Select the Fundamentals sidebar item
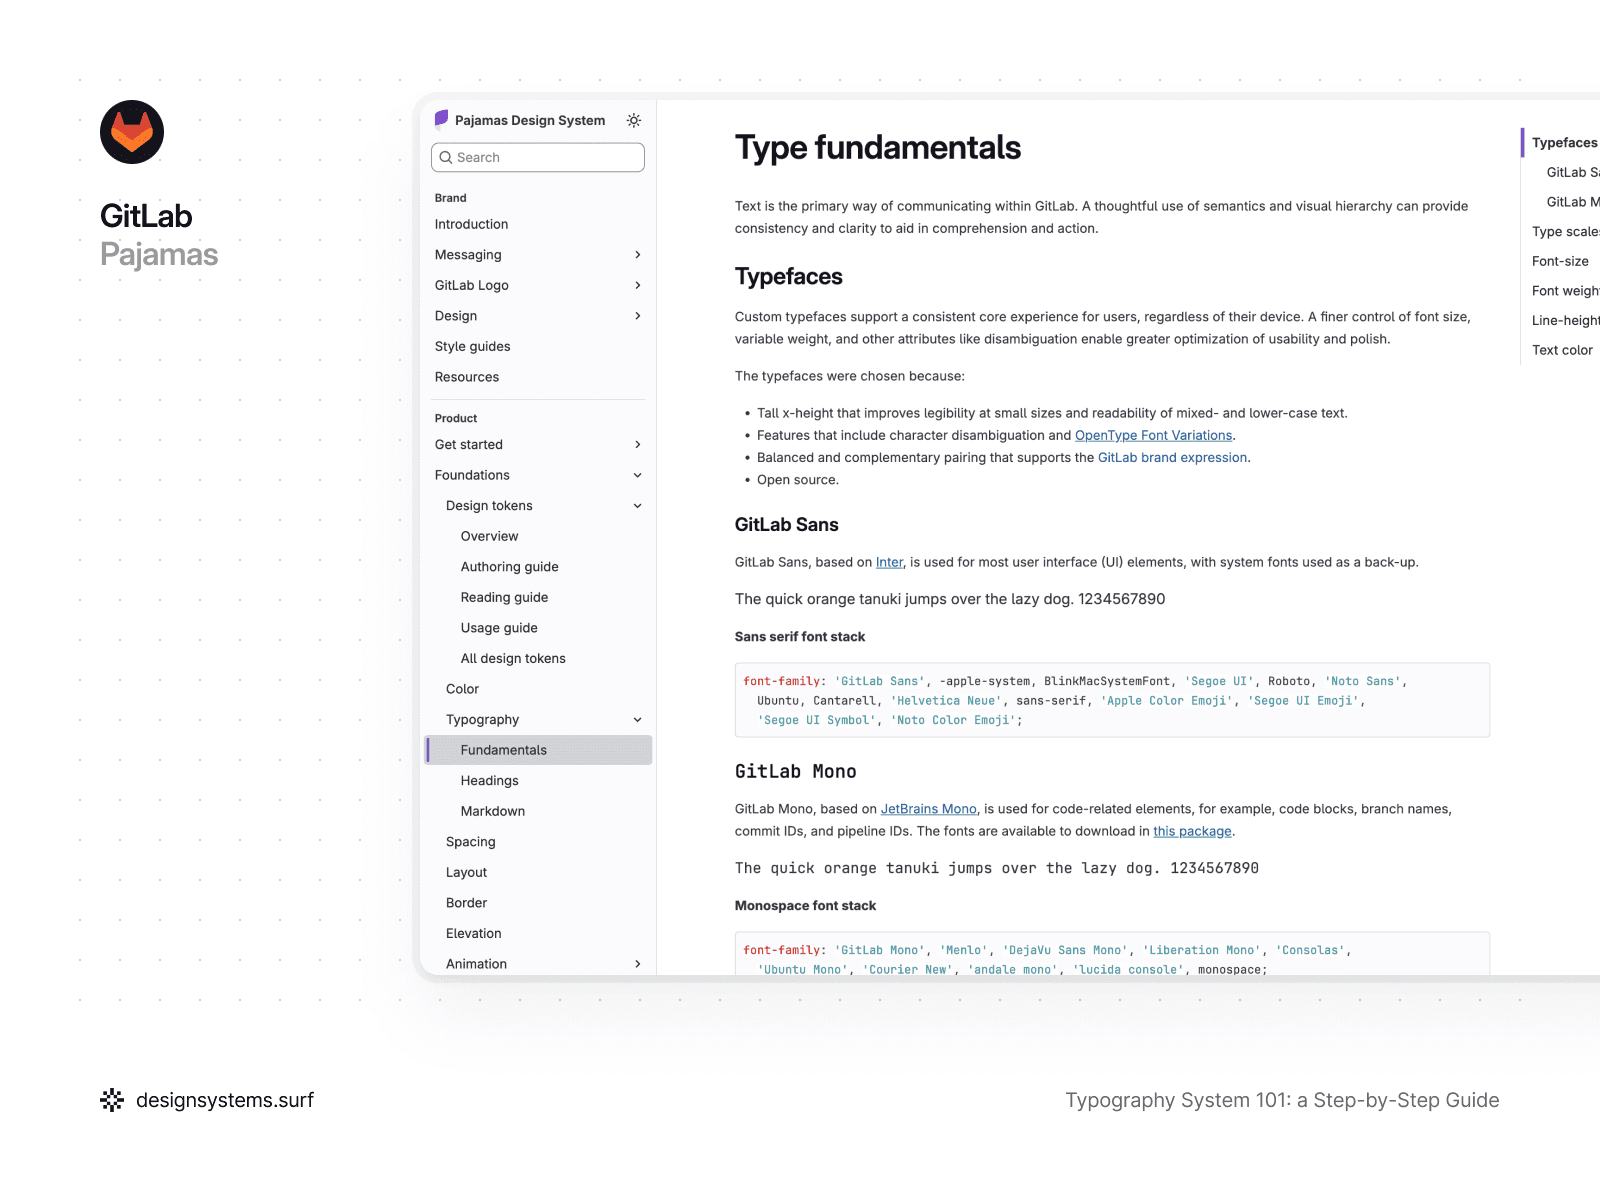 tap(539, 750)
